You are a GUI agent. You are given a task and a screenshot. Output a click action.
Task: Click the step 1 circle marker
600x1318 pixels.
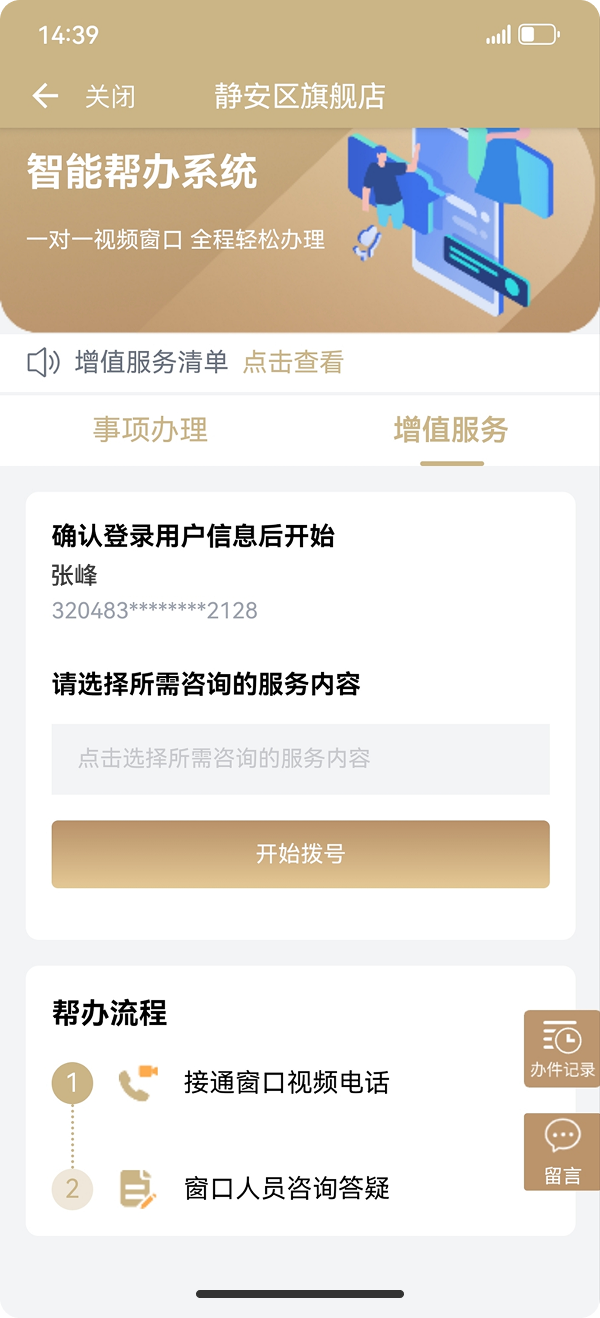coord(72,1083)
